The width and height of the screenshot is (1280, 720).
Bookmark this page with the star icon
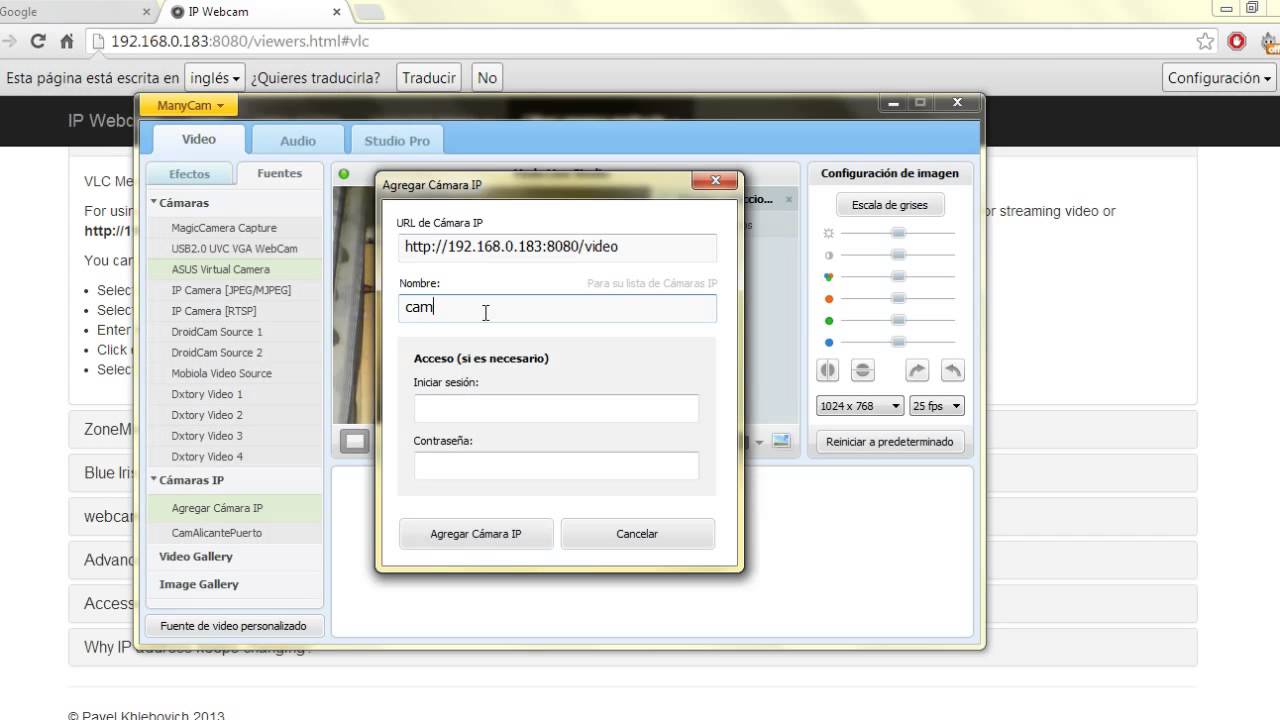(x=1205, y=41)
